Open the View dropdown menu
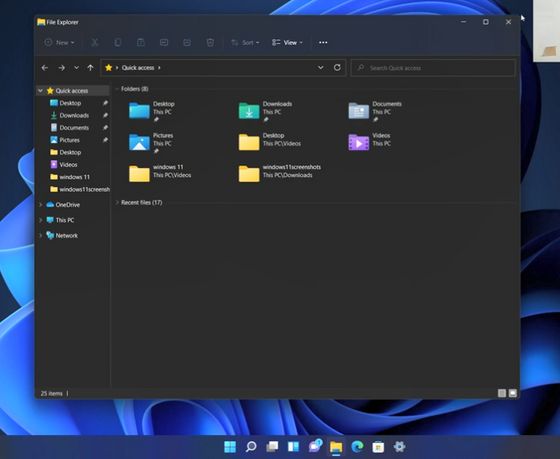 coord(287,43)
